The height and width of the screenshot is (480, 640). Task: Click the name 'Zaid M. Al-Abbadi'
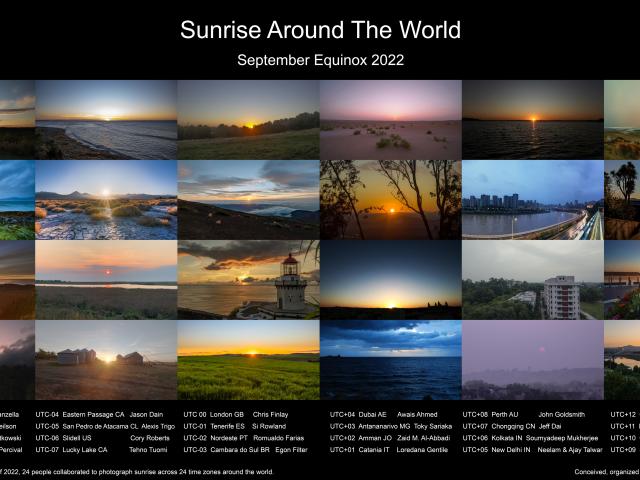click(423, 438)
